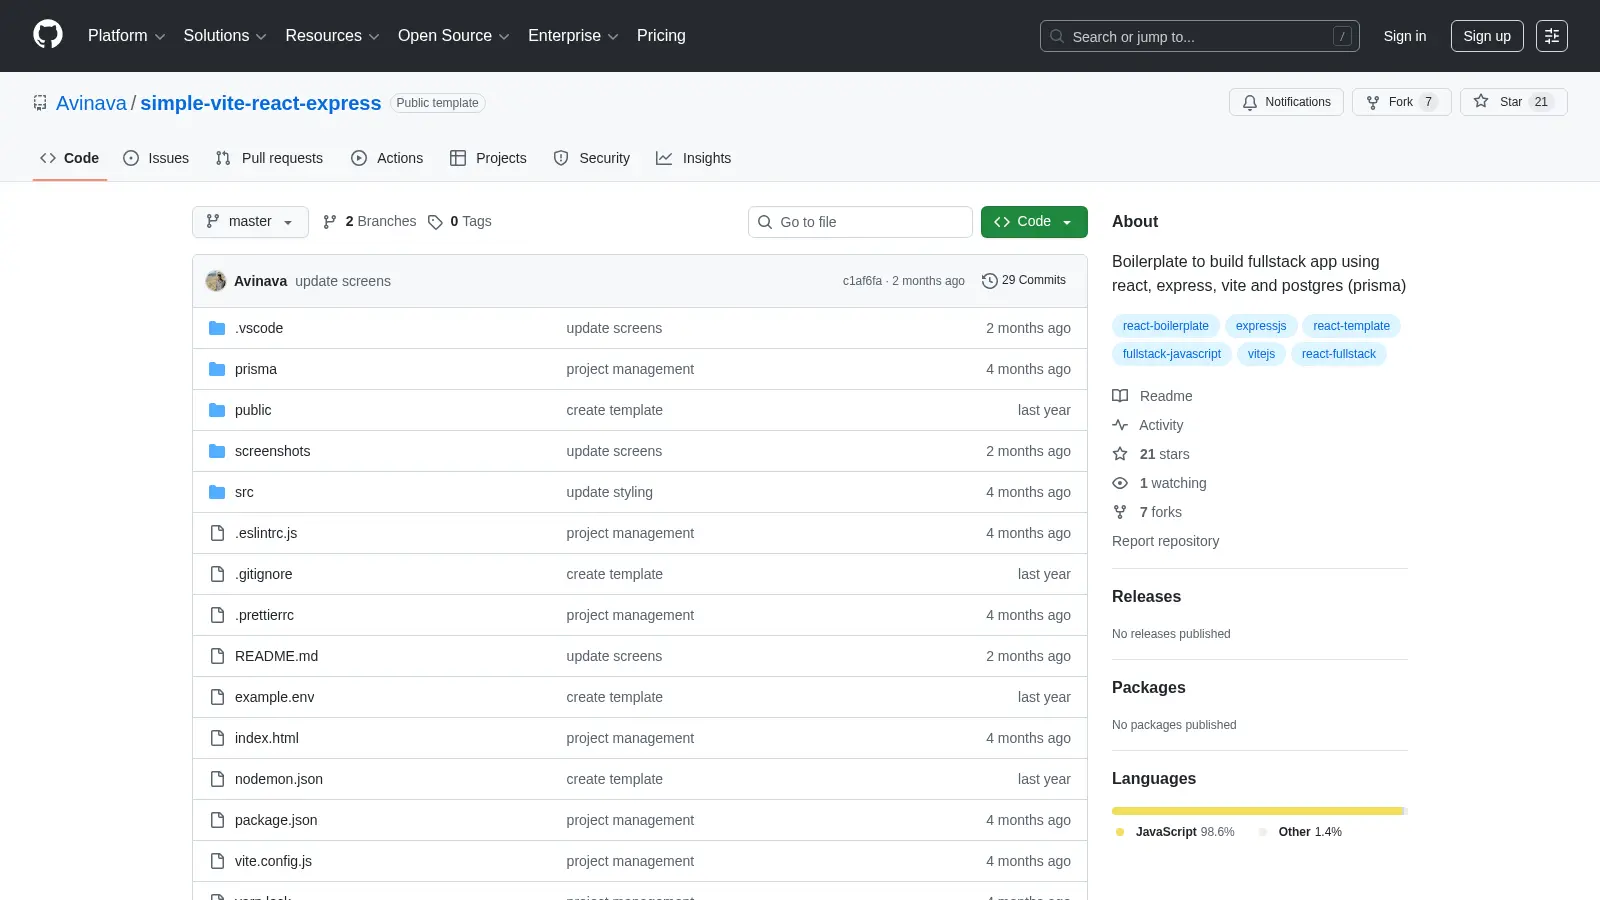Switch to the Security tab
The image size is (1600, 900).
pos(592,158)
